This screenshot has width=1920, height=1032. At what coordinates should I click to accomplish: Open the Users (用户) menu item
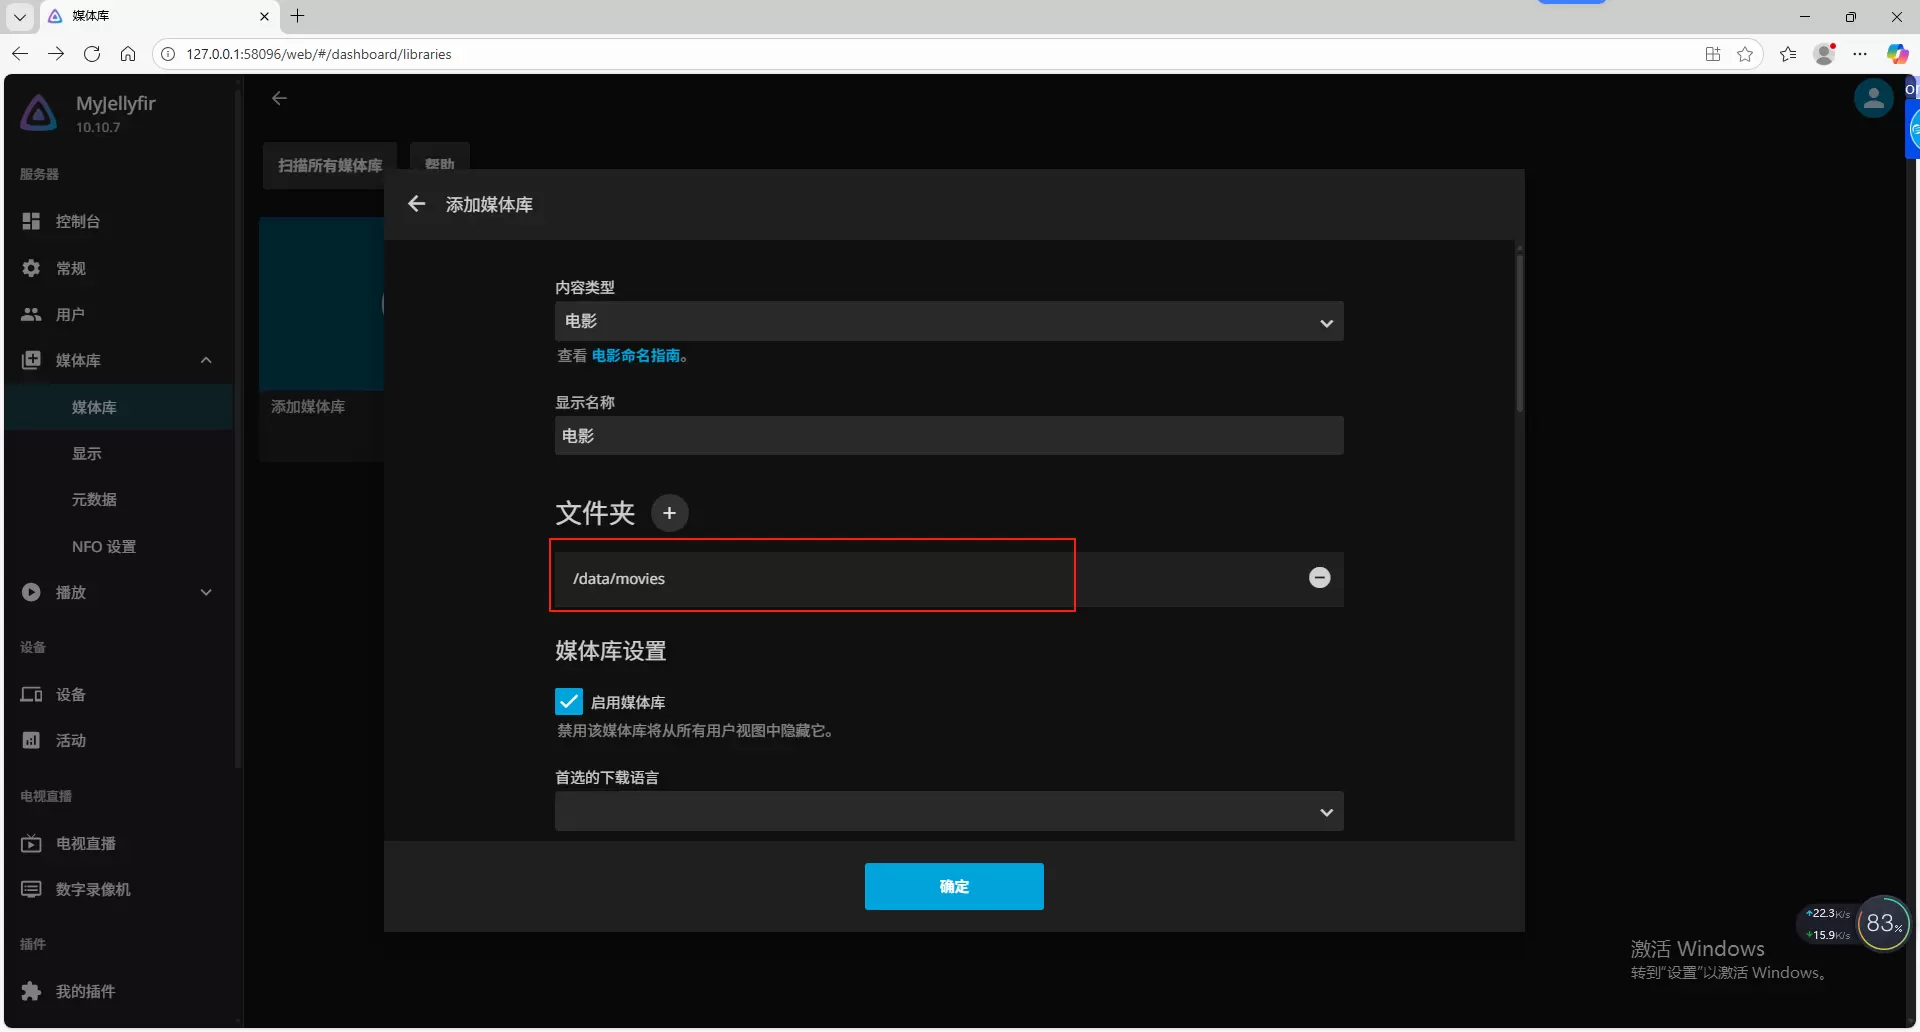(70, 314)
